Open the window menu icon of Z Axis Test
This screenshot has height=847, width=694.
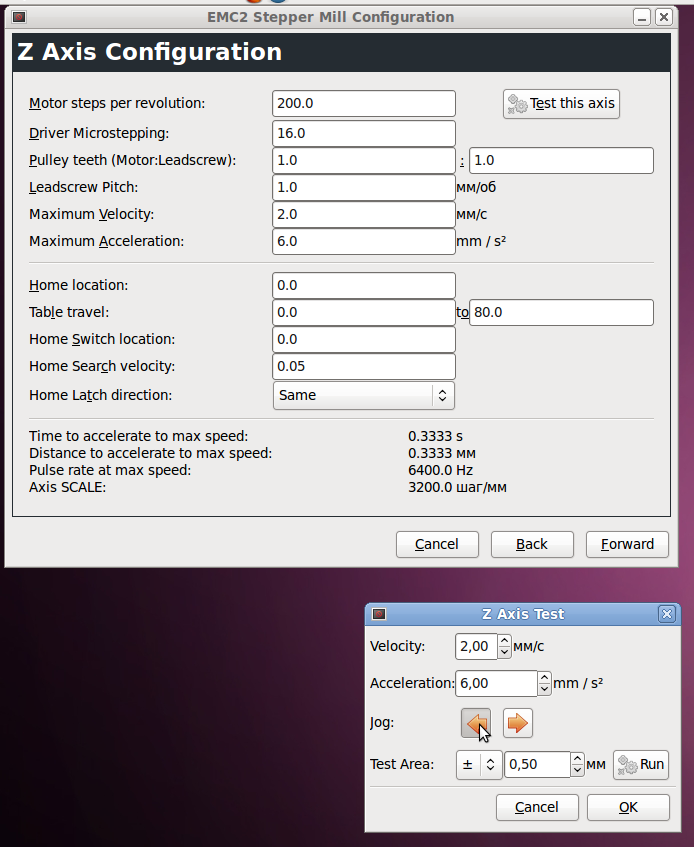coord(379,614)
